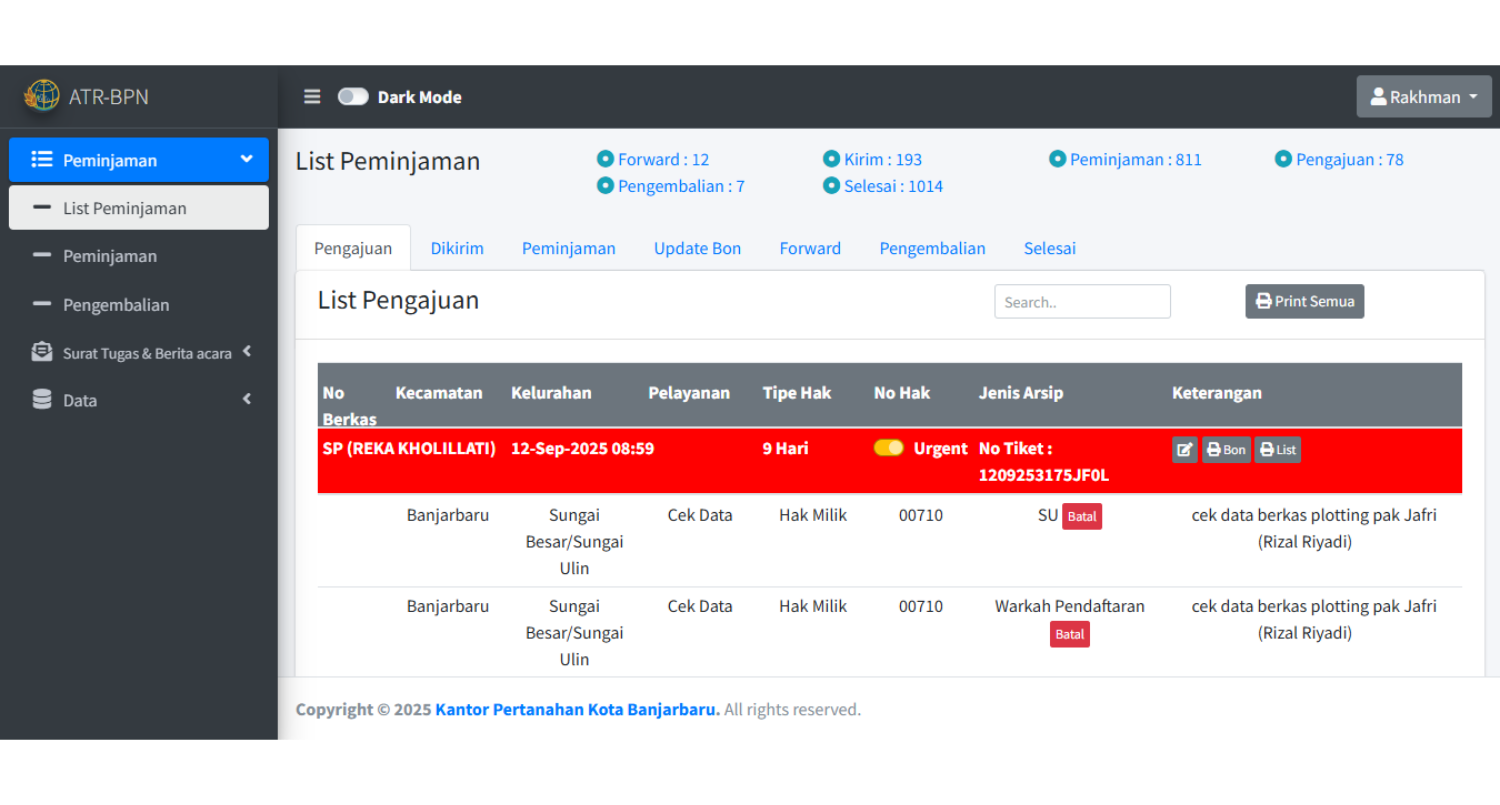Image resolution: width=1500 pixels, height=805 pixels.
Task: Open the Pengembalian tab
Action: click(932, 248)
